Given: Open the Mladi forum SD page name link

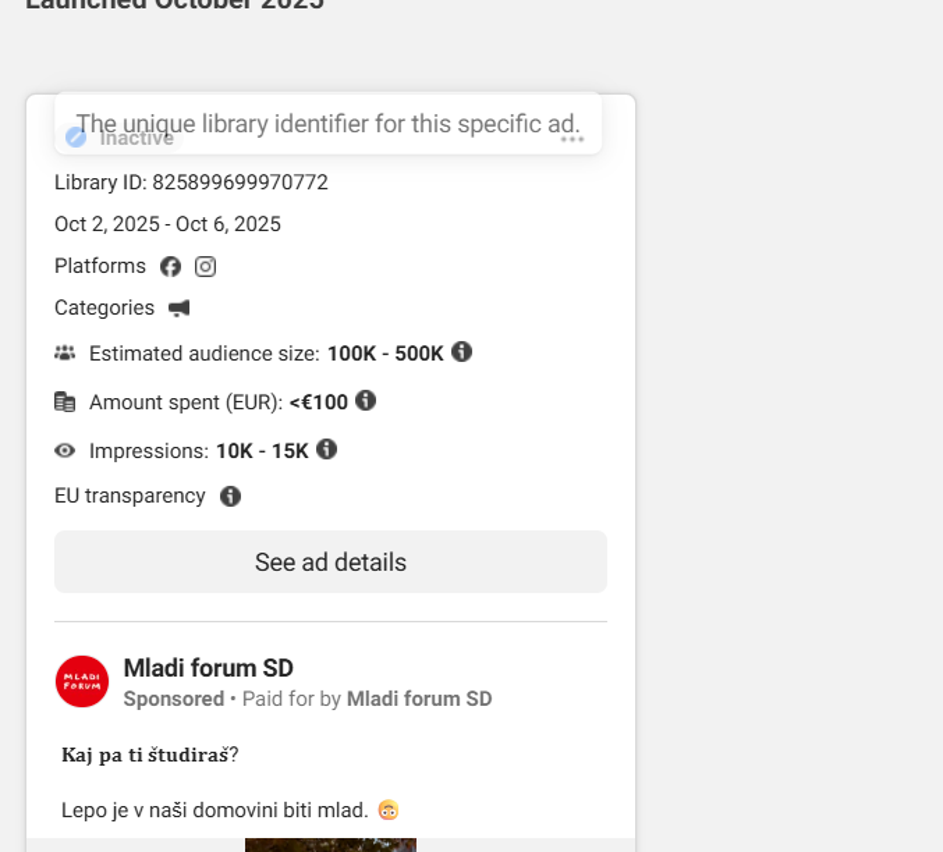Looking at the screenshot, I should click(208, 668).
